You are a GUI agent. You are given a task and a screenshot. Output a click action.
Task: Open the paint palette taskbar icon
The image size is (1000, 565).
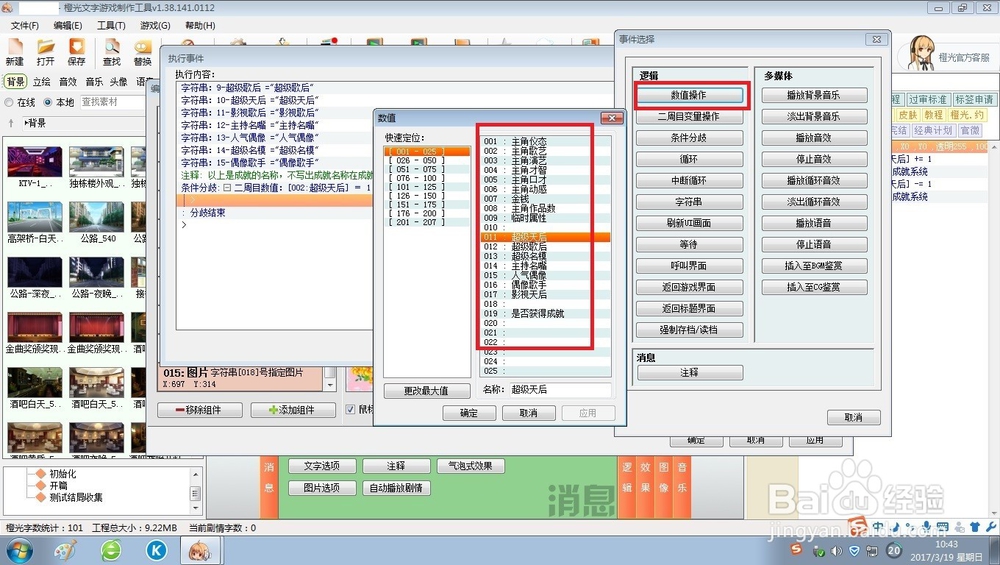pos(64,550)
